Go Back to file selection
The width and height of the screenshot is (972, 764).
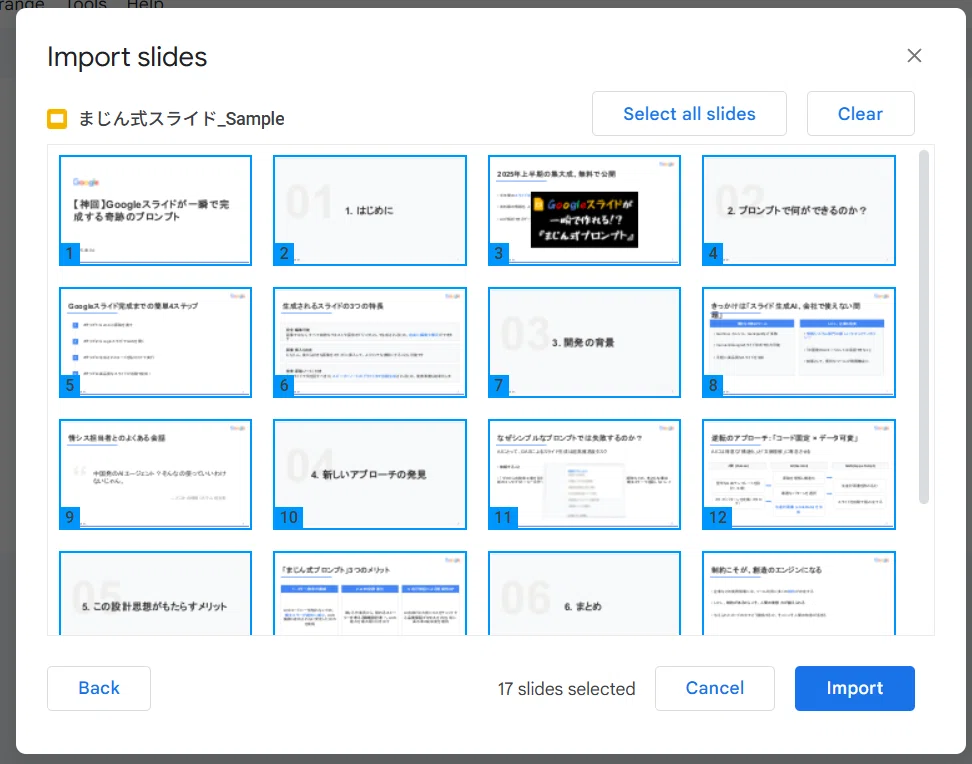(x=99, y=688)
